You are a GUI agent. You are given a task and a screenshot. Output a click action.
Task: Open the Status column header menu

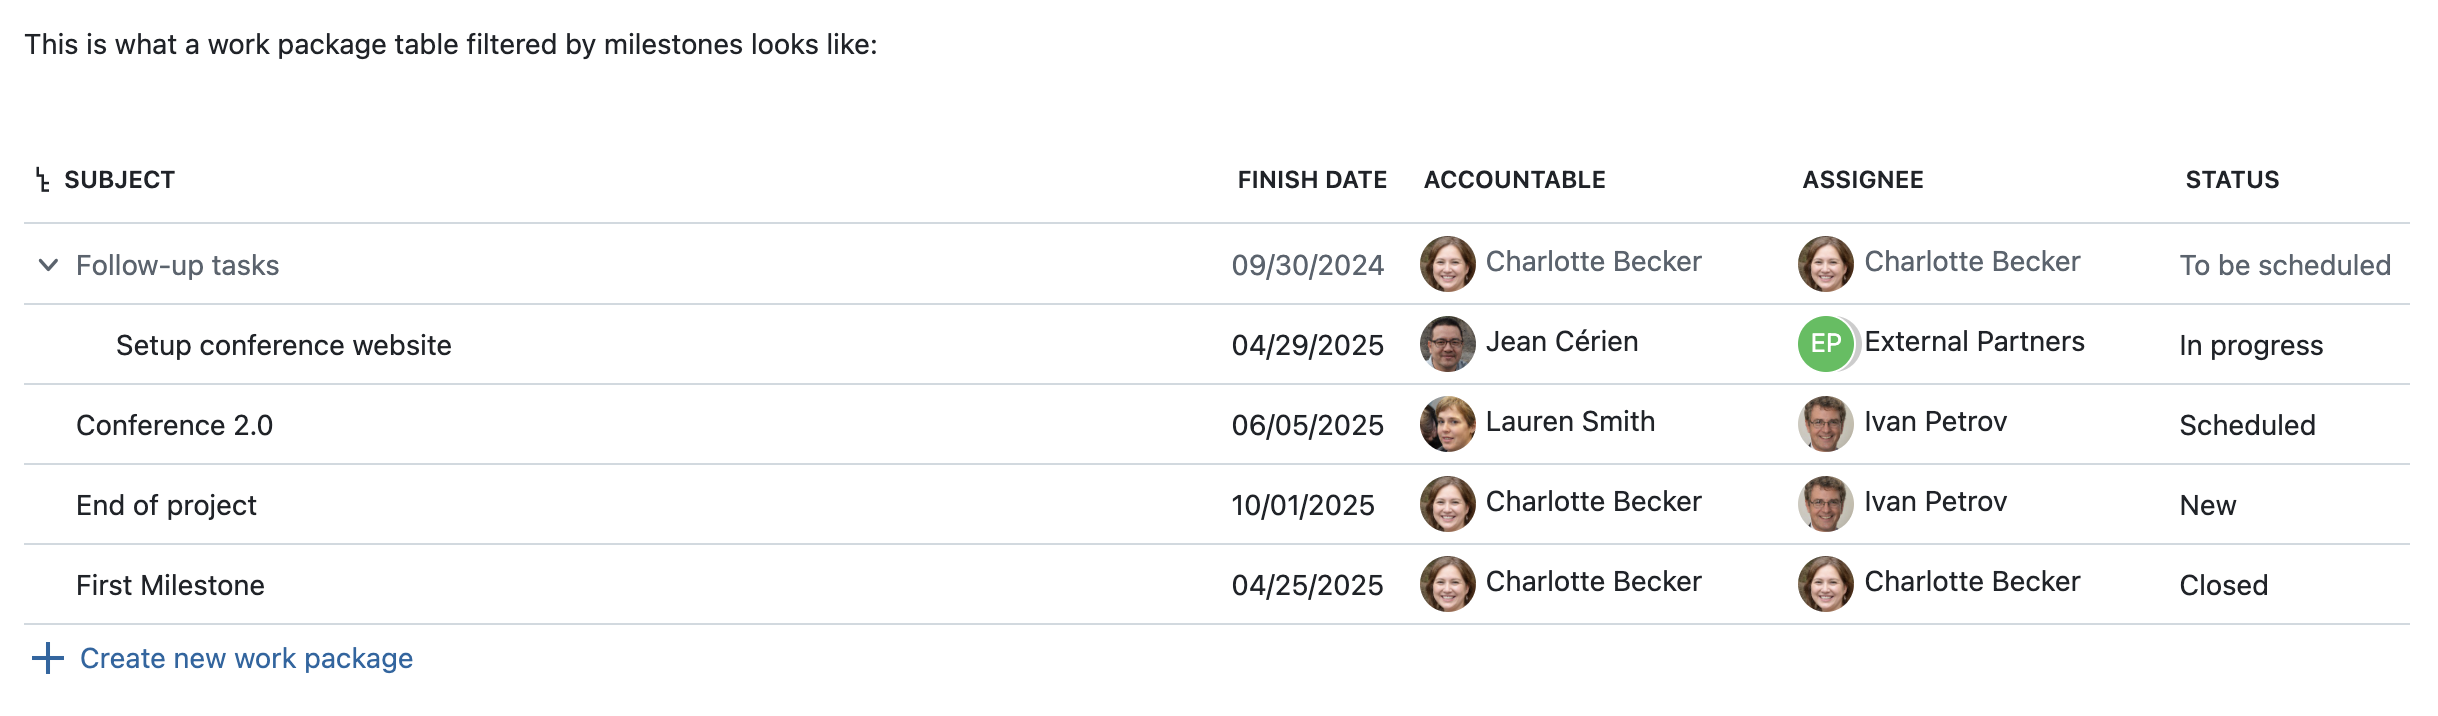2231,180
